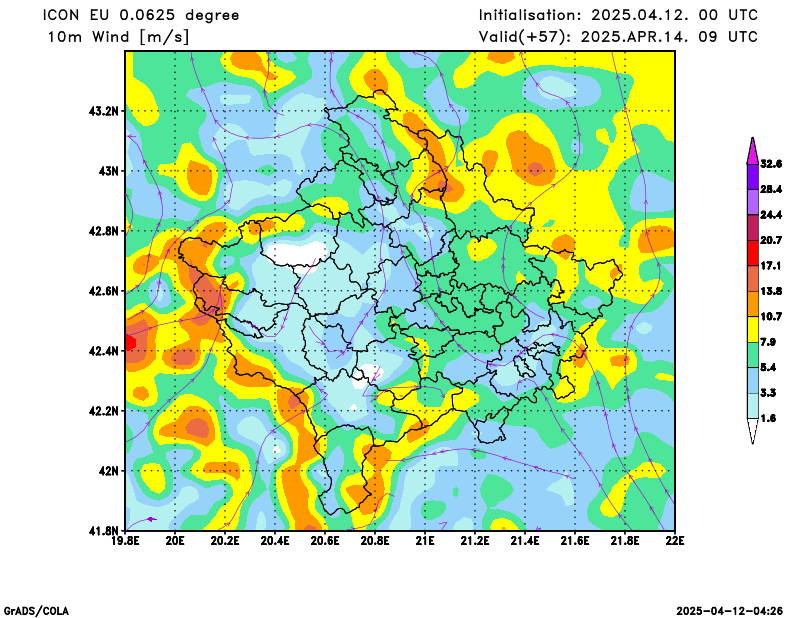The image size is (800, 618).
Task: Click the magenta top arrow of the color bar
Action: [753, 151]
